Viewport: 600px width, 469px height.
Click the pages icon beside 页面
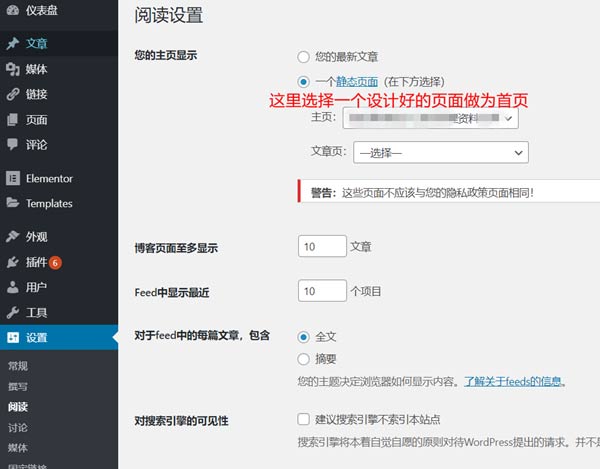click(x=13, y=120)
